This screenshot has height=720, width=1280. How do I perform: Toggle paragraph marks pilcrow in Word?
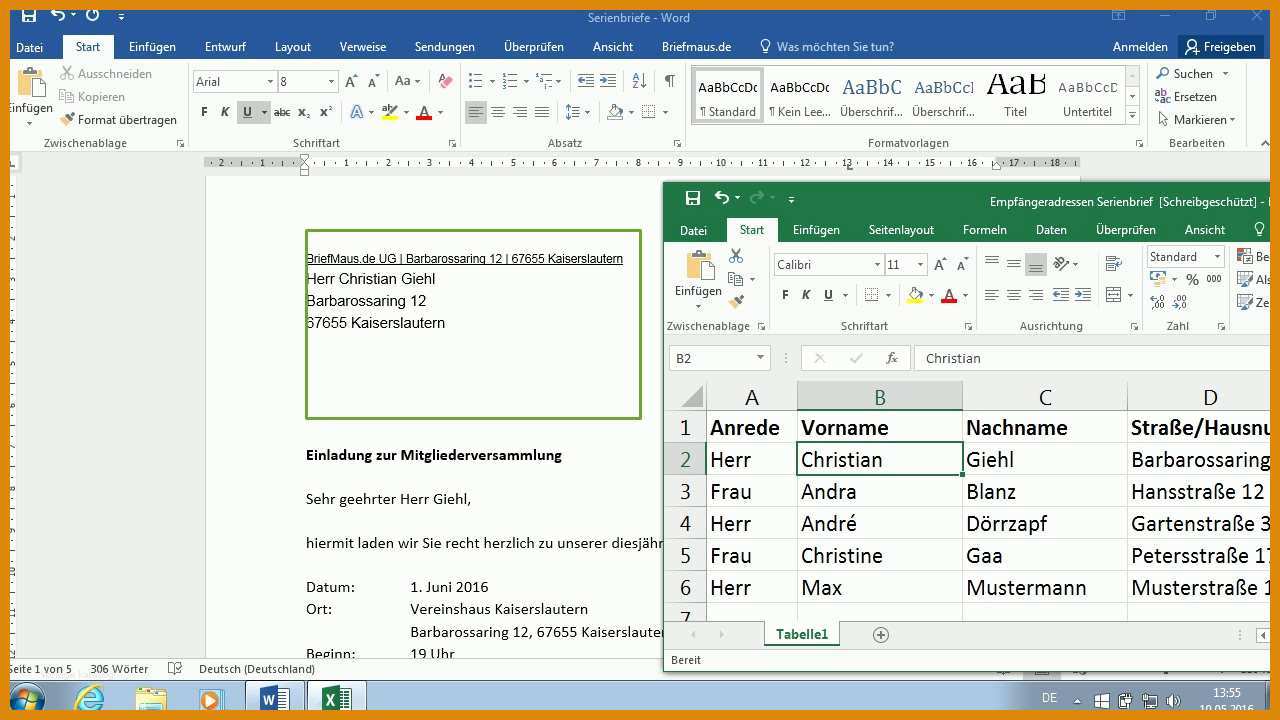point(669,81)
